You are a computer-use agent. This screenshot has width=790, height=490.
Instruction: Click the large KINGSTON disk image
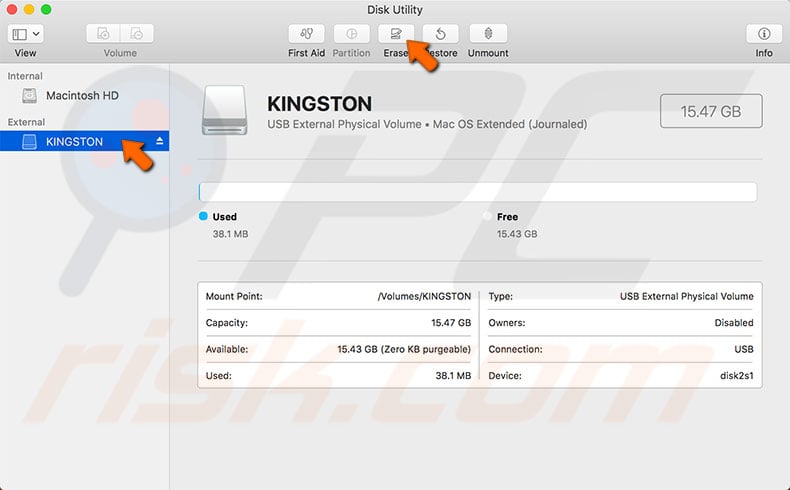(225, 110)
